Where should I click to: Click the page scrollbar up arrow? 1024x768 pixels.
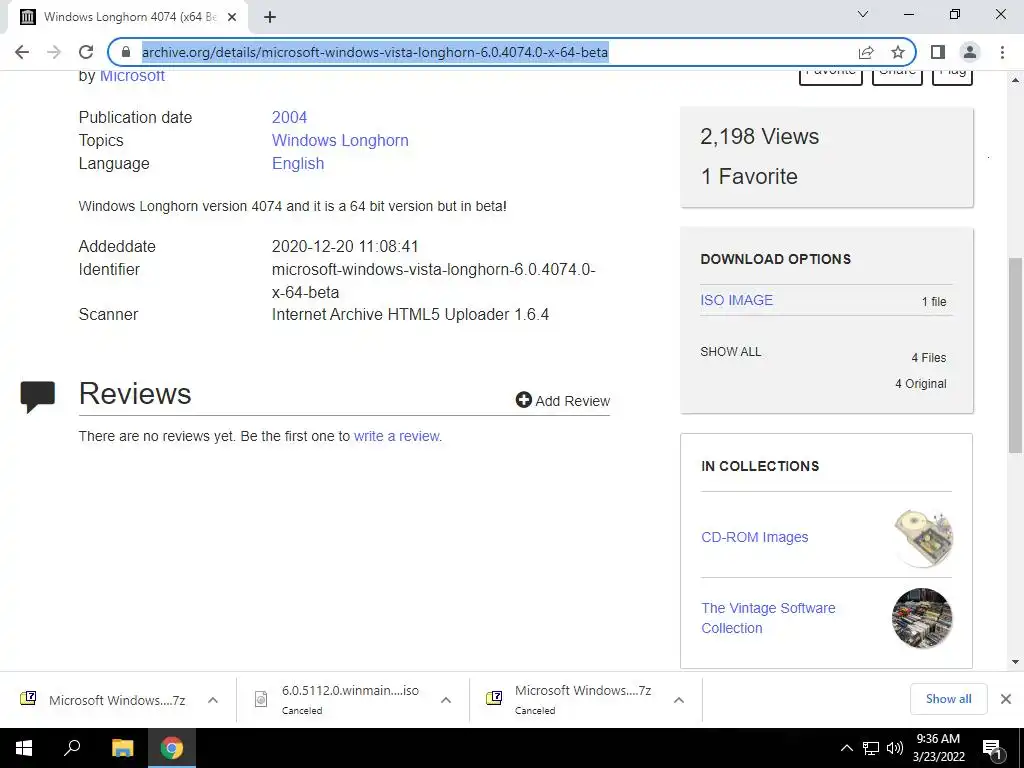[1016, 80]
